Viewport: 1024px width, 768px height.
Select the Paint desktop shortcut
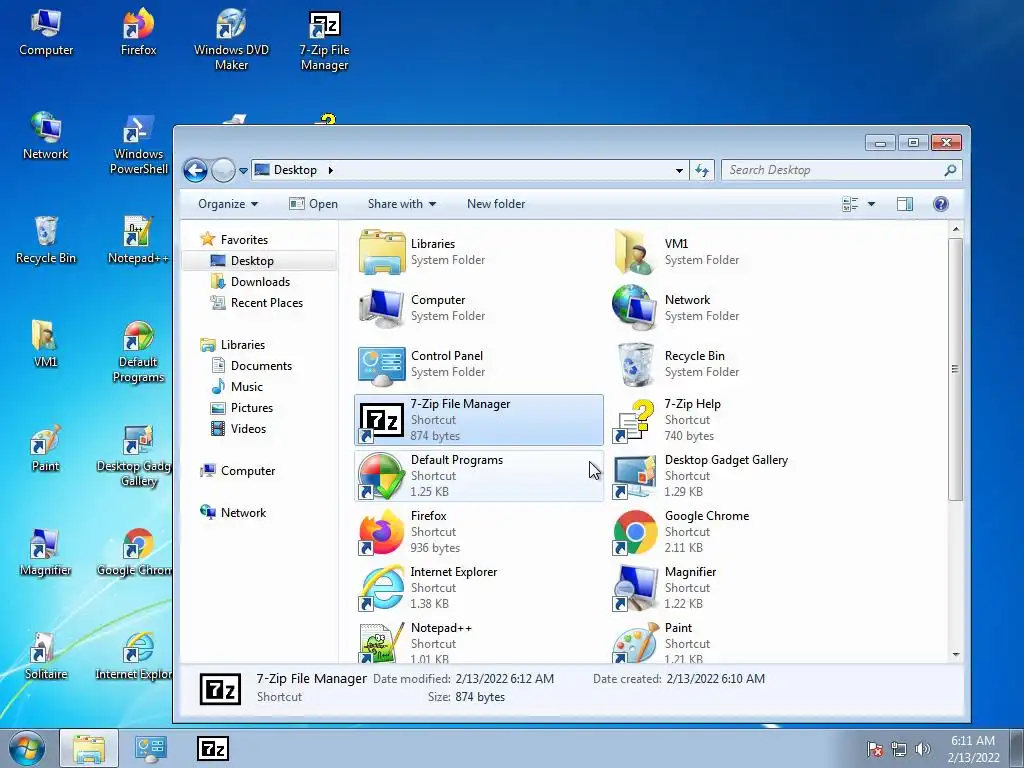pyautogui.click(x=45, y=448)
